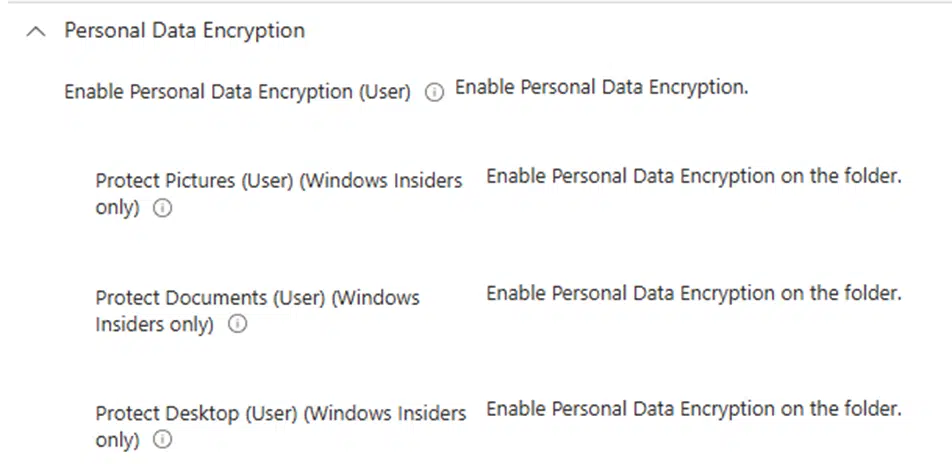Click "Windows Insiders only" note in Pictures row
The image size is (952, 464).
(x=384, y=181)
